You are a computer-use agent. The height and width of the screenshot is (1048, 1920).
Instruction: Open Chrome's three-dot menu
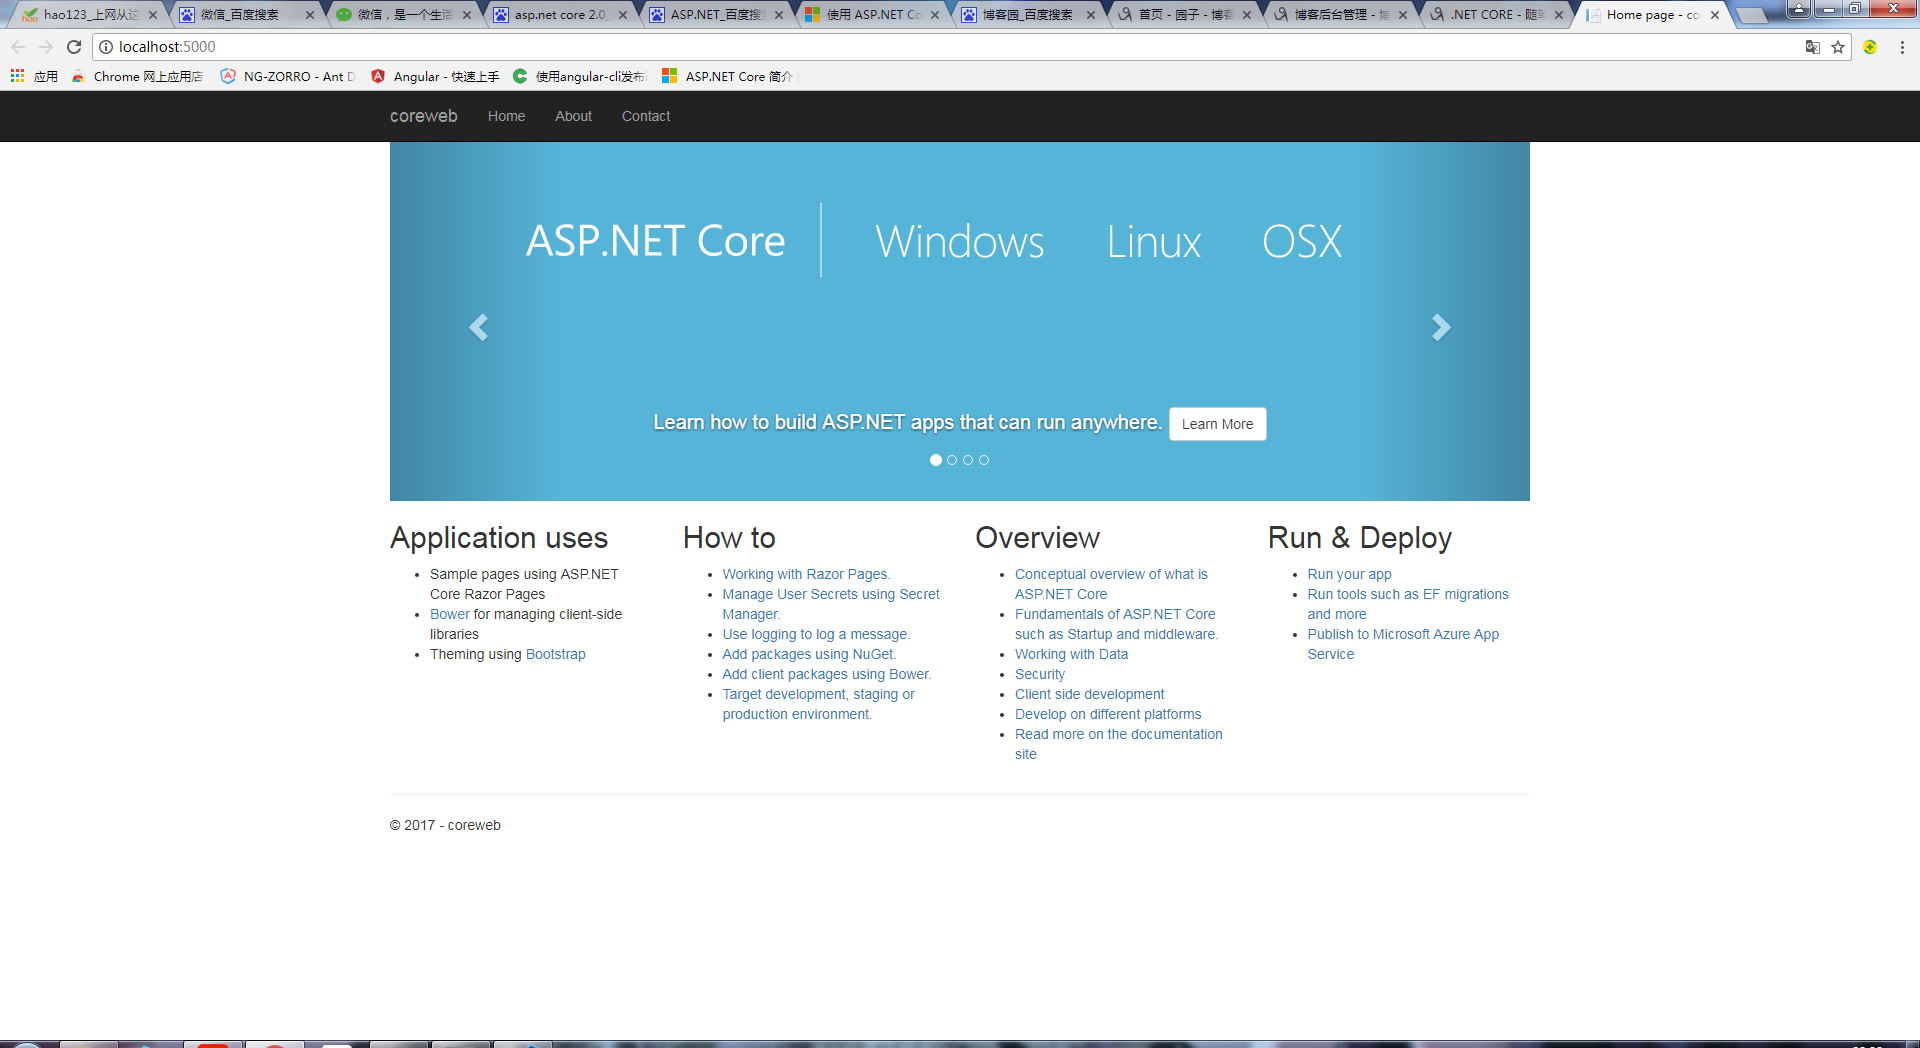pos(1902,47)
